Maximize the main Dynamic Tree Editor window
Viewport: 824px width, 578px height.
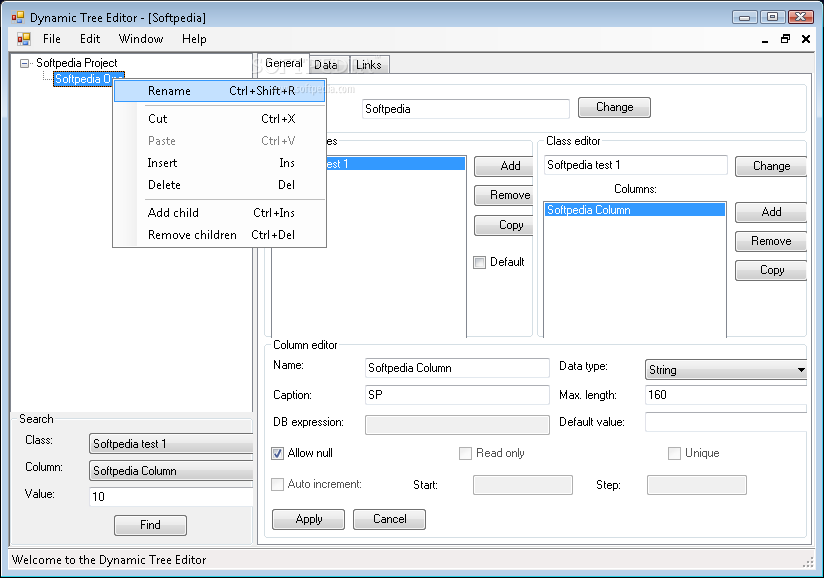(772, 17)
